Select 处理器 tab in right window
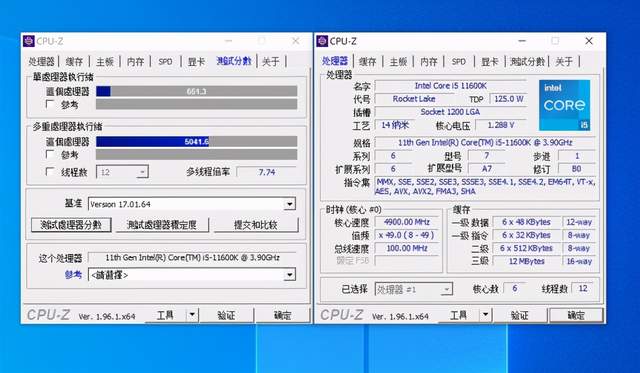This screenshot has width=640, height=373. click(335, 61)
